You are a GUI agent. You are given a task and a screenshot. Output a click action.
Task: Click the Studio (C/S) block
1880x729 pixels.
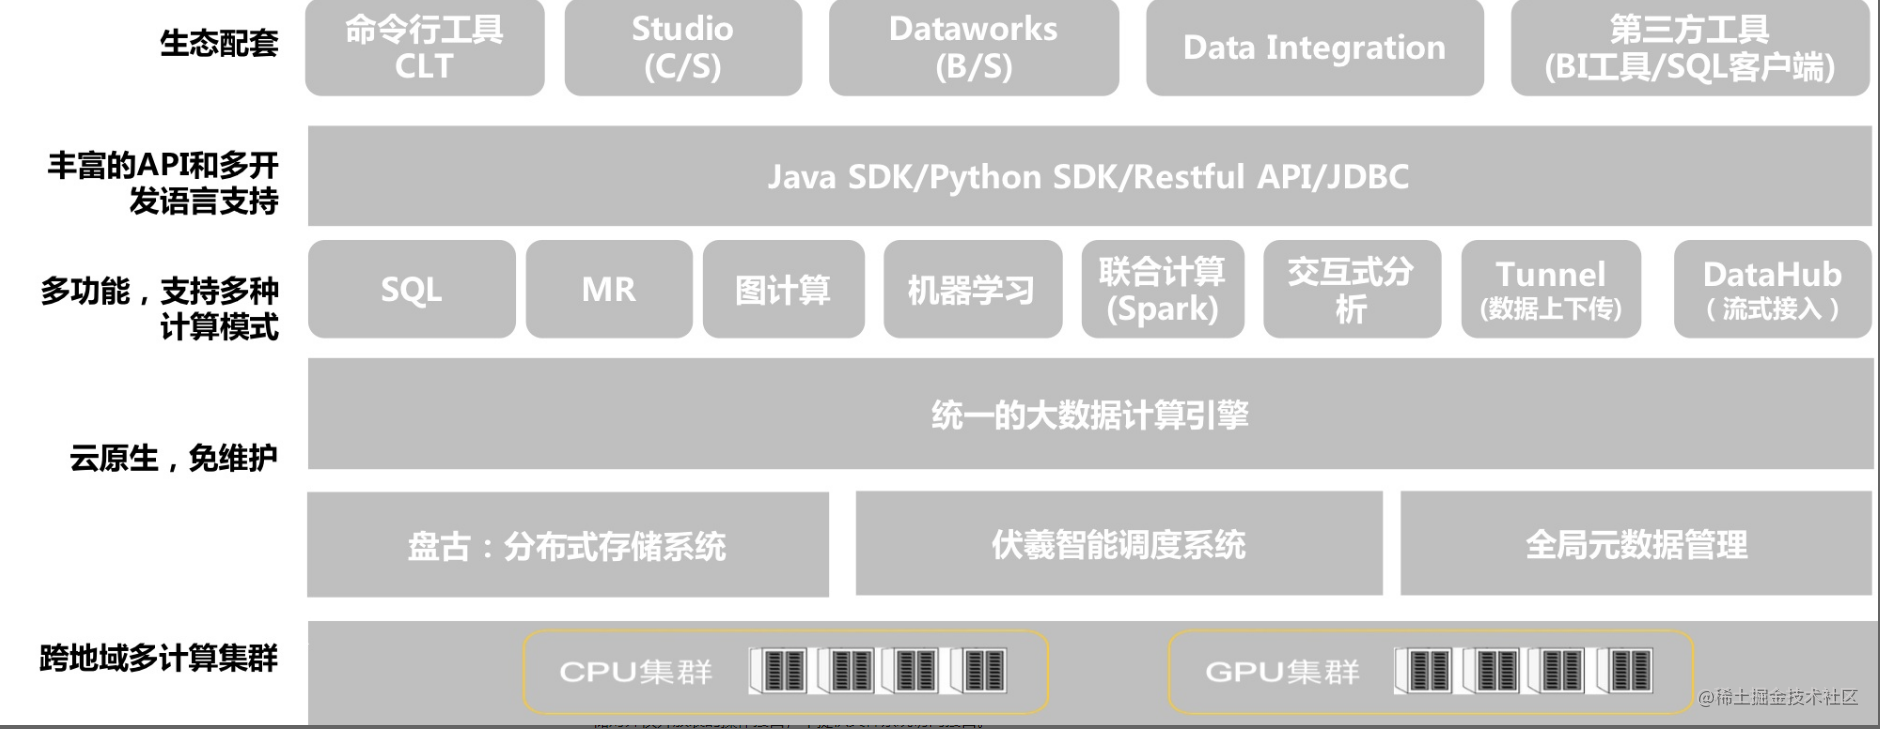point(683,47)
